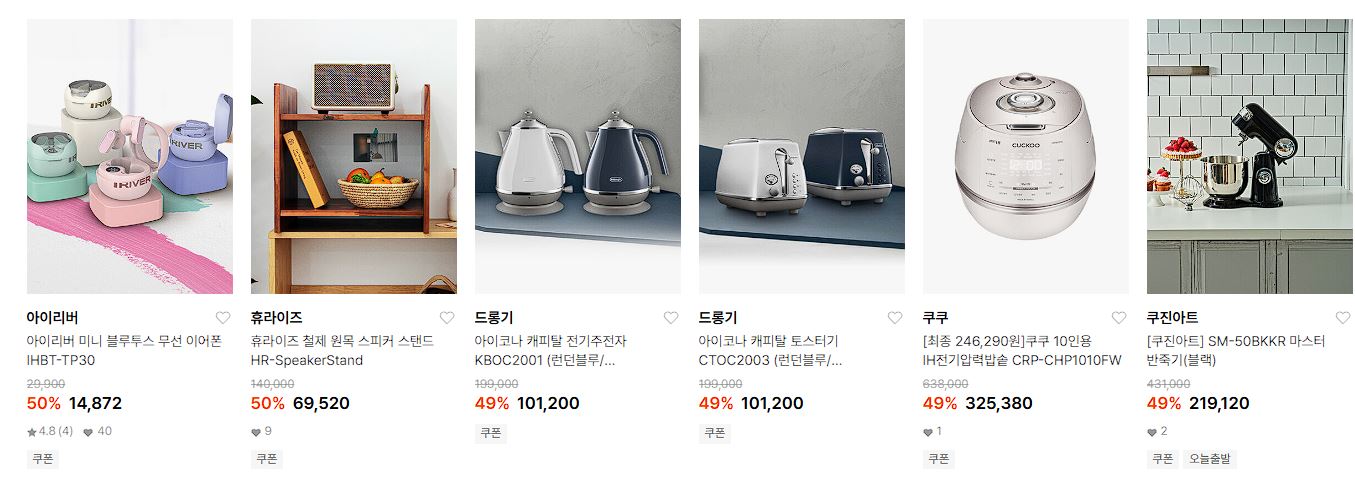Click the 쿠진아트 brand name
Image resolution: width=1355 pixels, height=480 pixels.
click(x=1172, y=318)
